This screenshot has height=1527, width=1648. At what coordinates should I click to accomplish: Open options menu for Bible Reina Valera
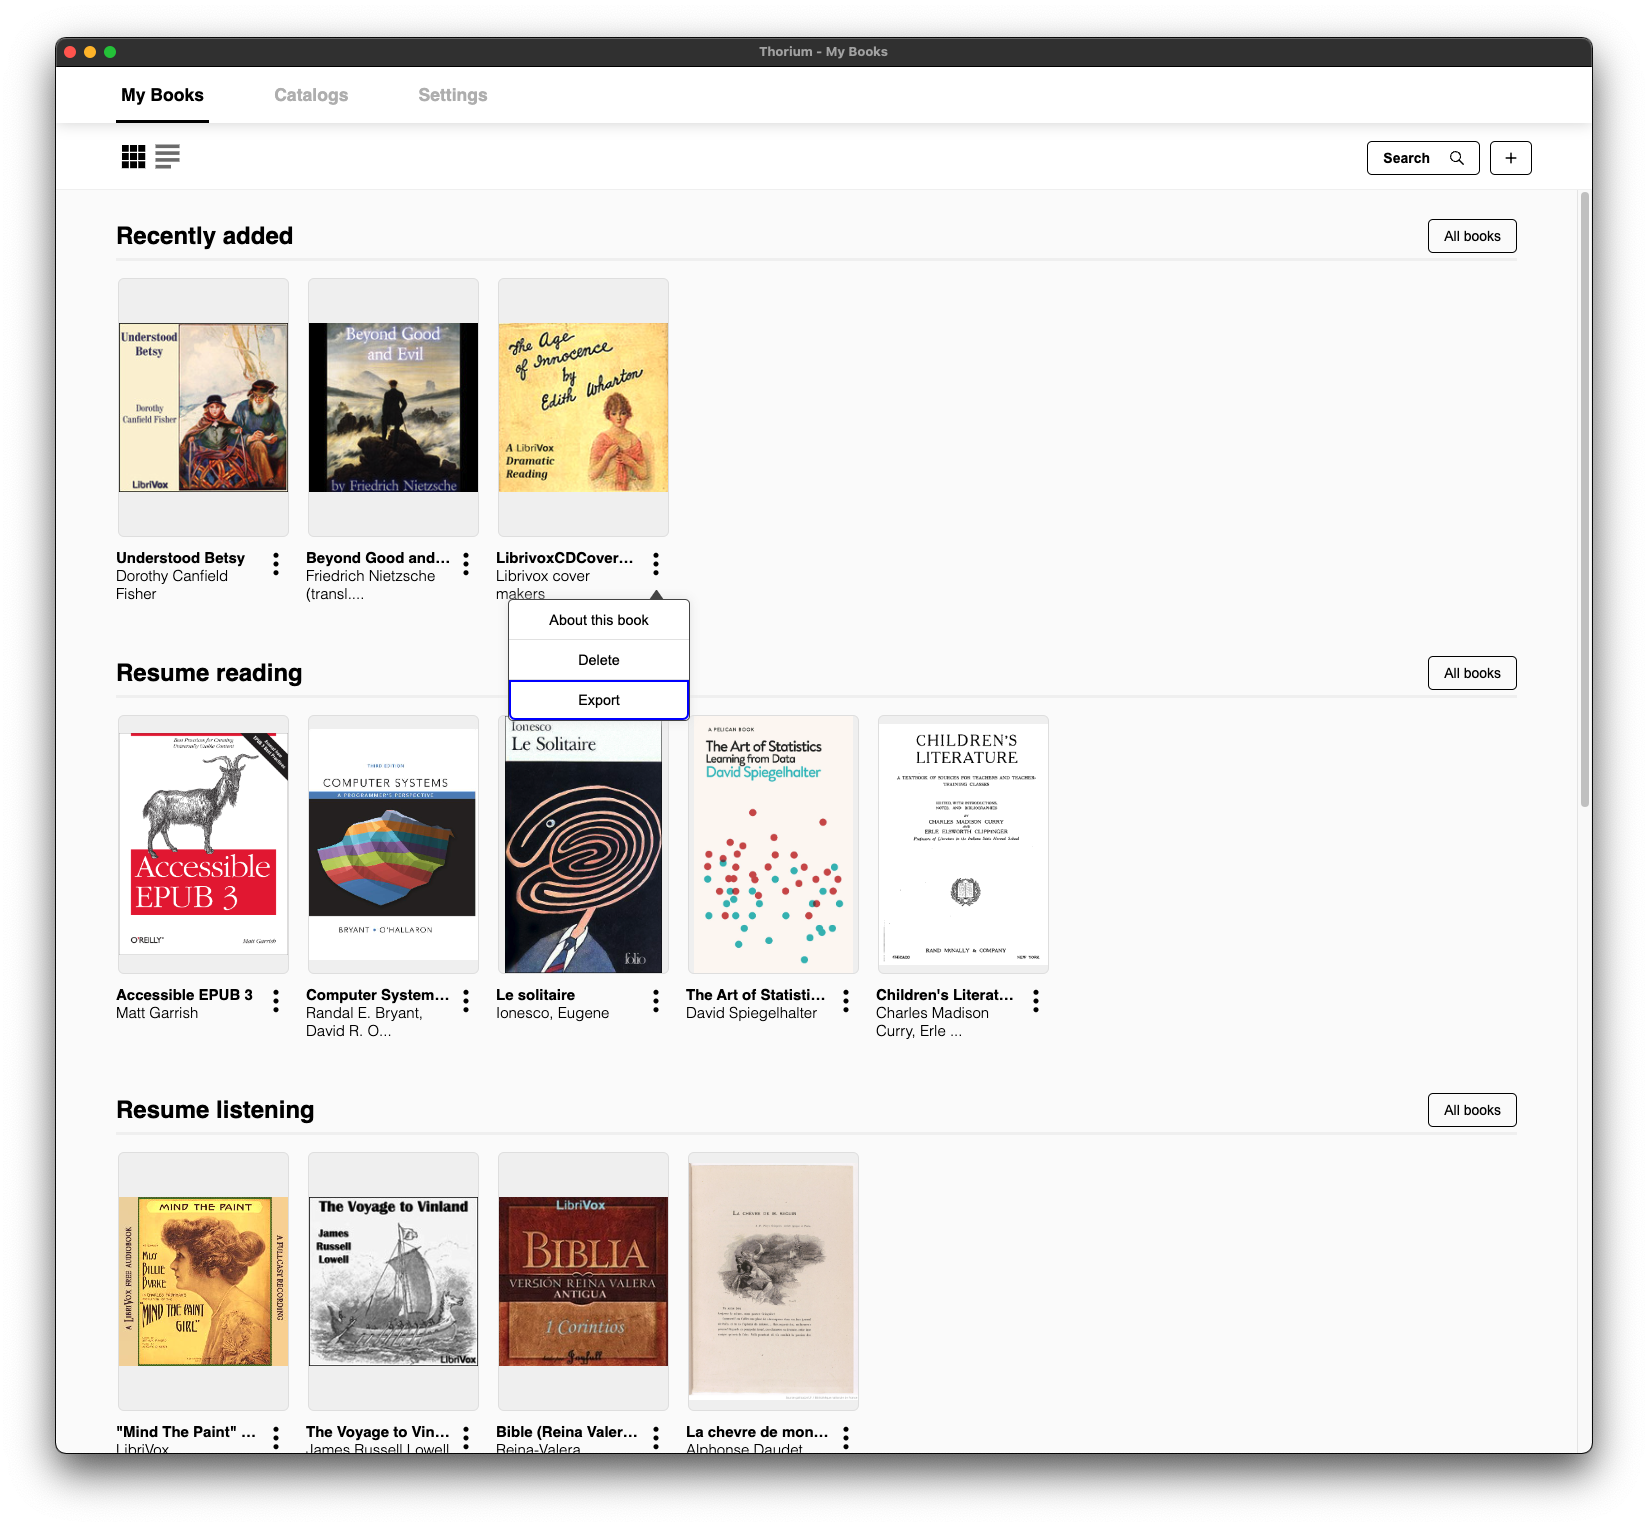coord(656,1438)
